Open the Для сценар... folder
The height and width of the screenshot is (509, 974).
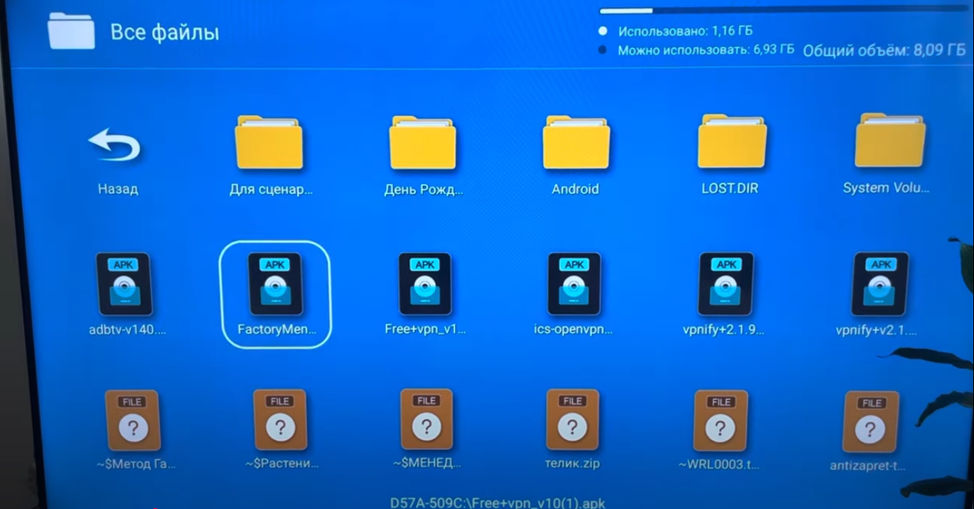(x=269, y=143)
